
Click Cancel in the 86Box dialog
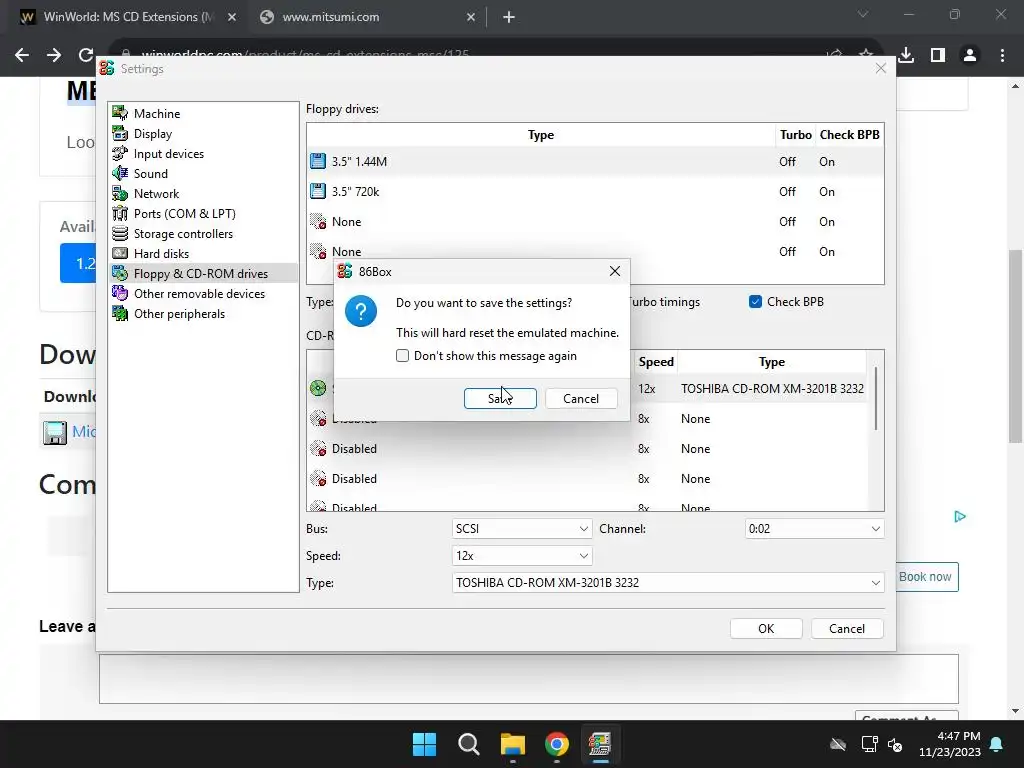click(581, 398)
